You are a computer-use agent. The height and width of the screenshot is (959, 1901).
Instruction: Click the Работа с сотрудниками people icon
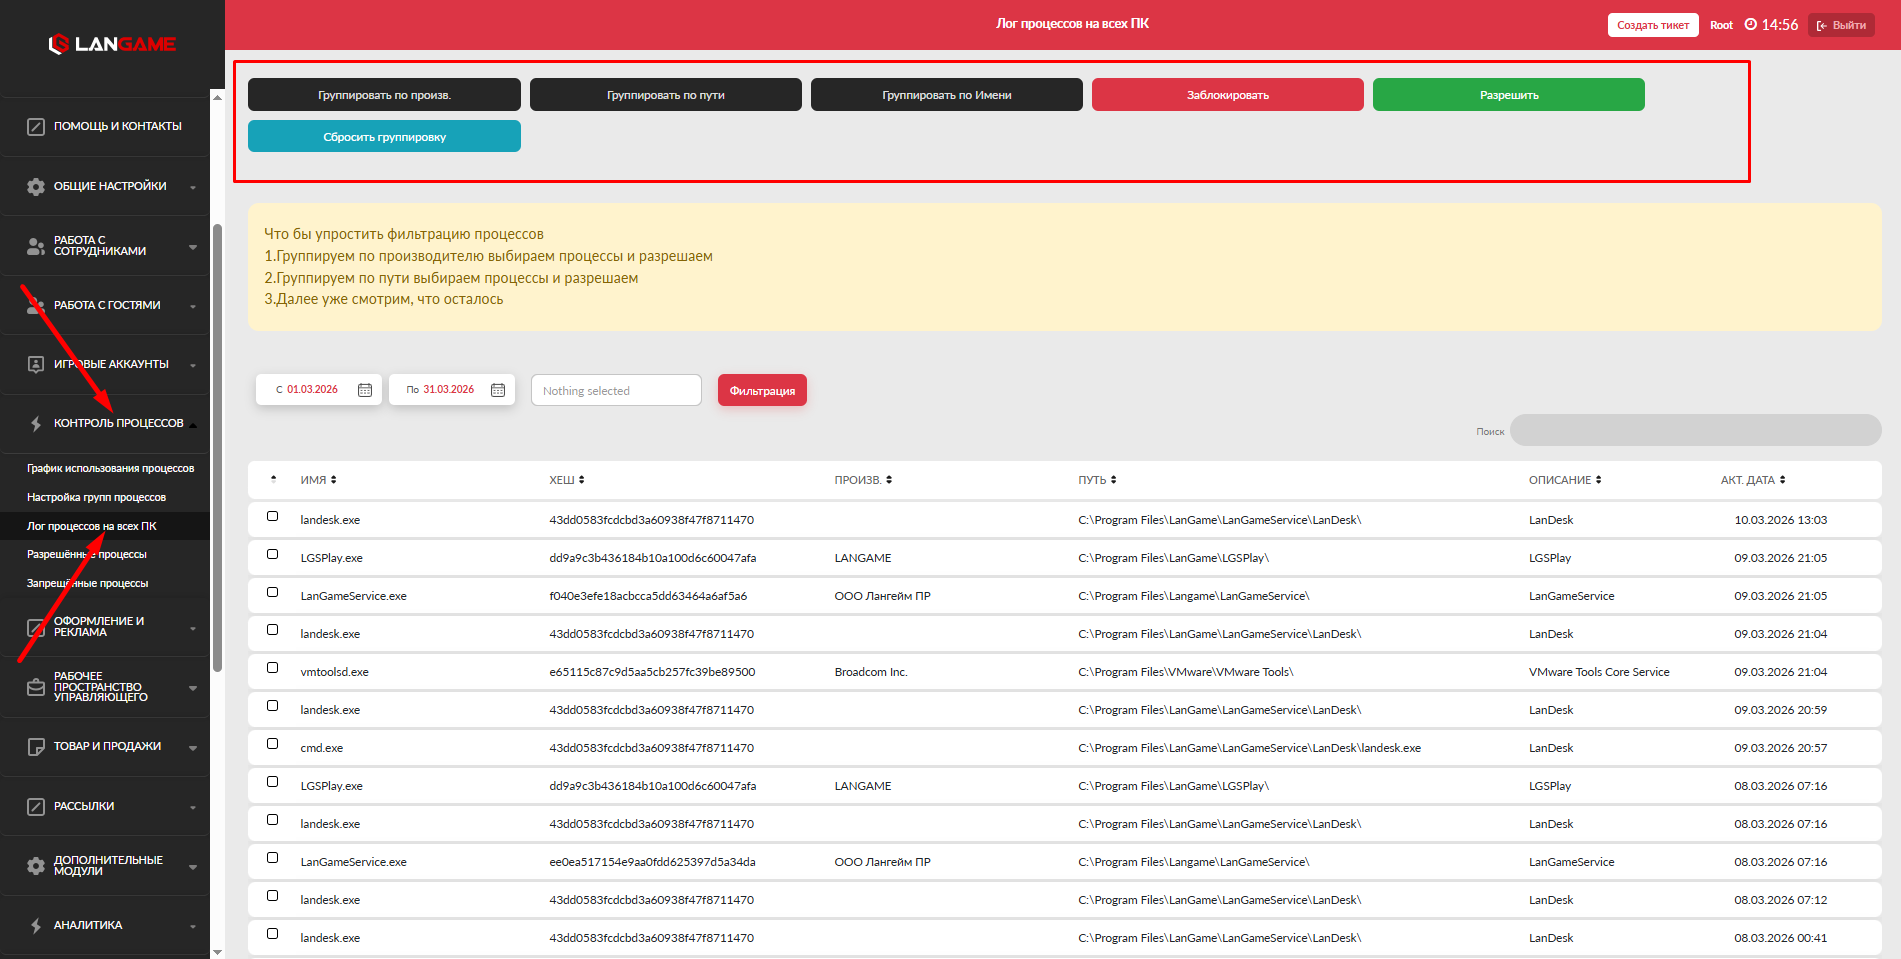point(36,246)
